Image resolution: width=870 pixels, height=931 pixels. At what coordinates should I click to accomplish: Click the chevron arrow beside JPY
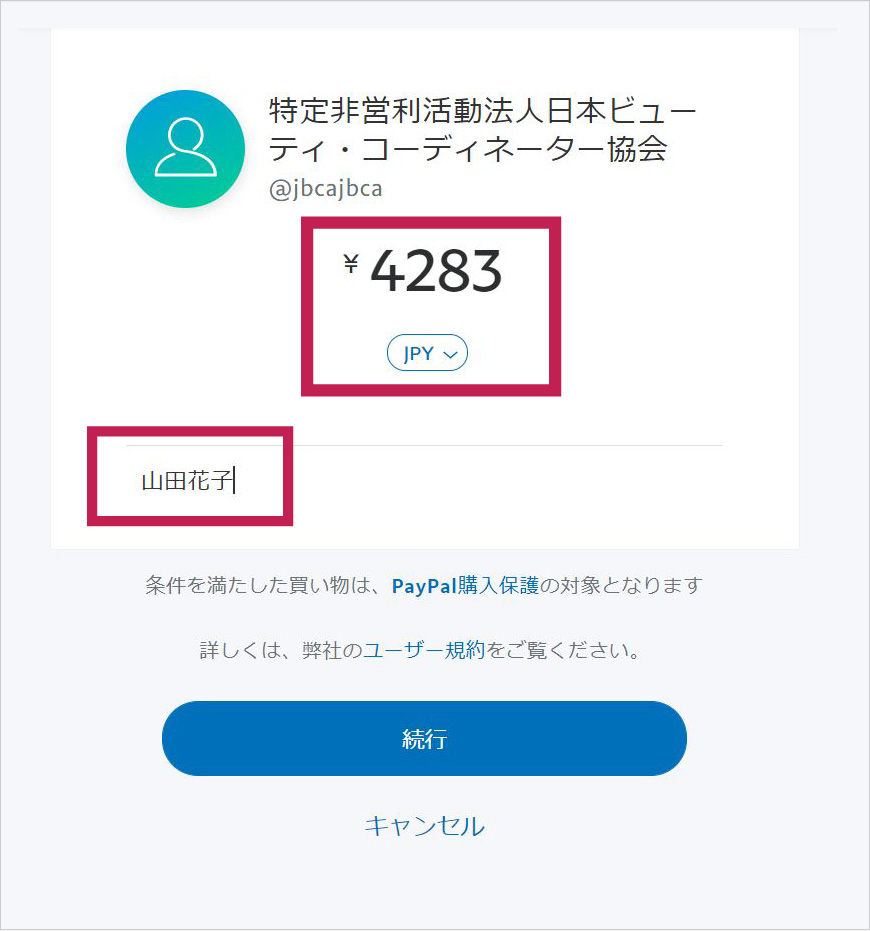[x=450, y=354]
